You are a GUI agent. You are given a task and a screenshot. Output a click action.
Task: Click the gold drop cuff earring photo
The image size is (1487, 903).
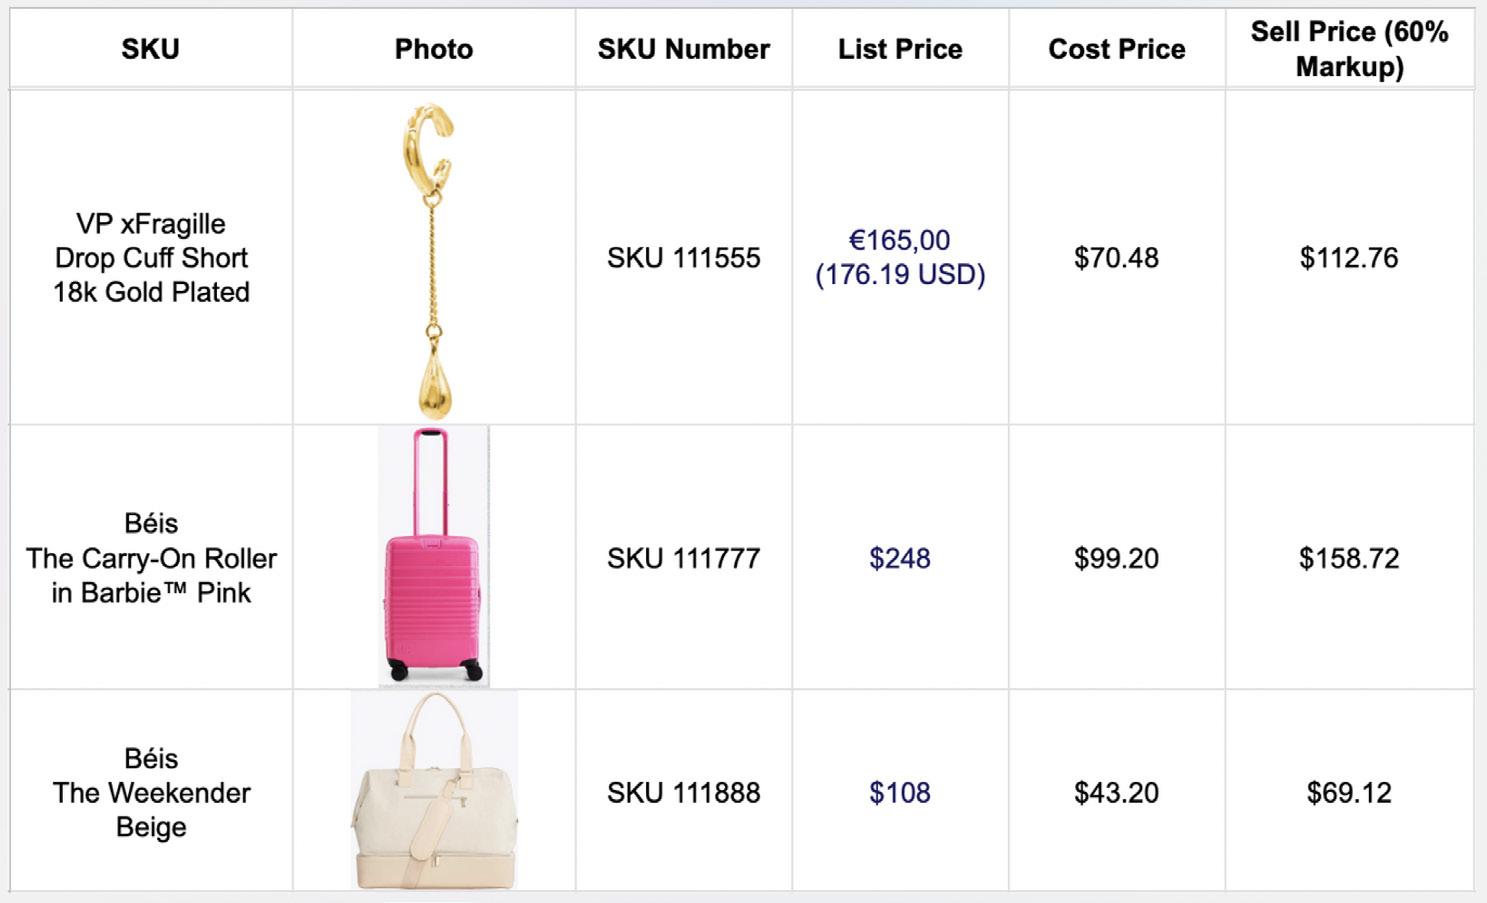pyautogui.click(x=431, y=258)
